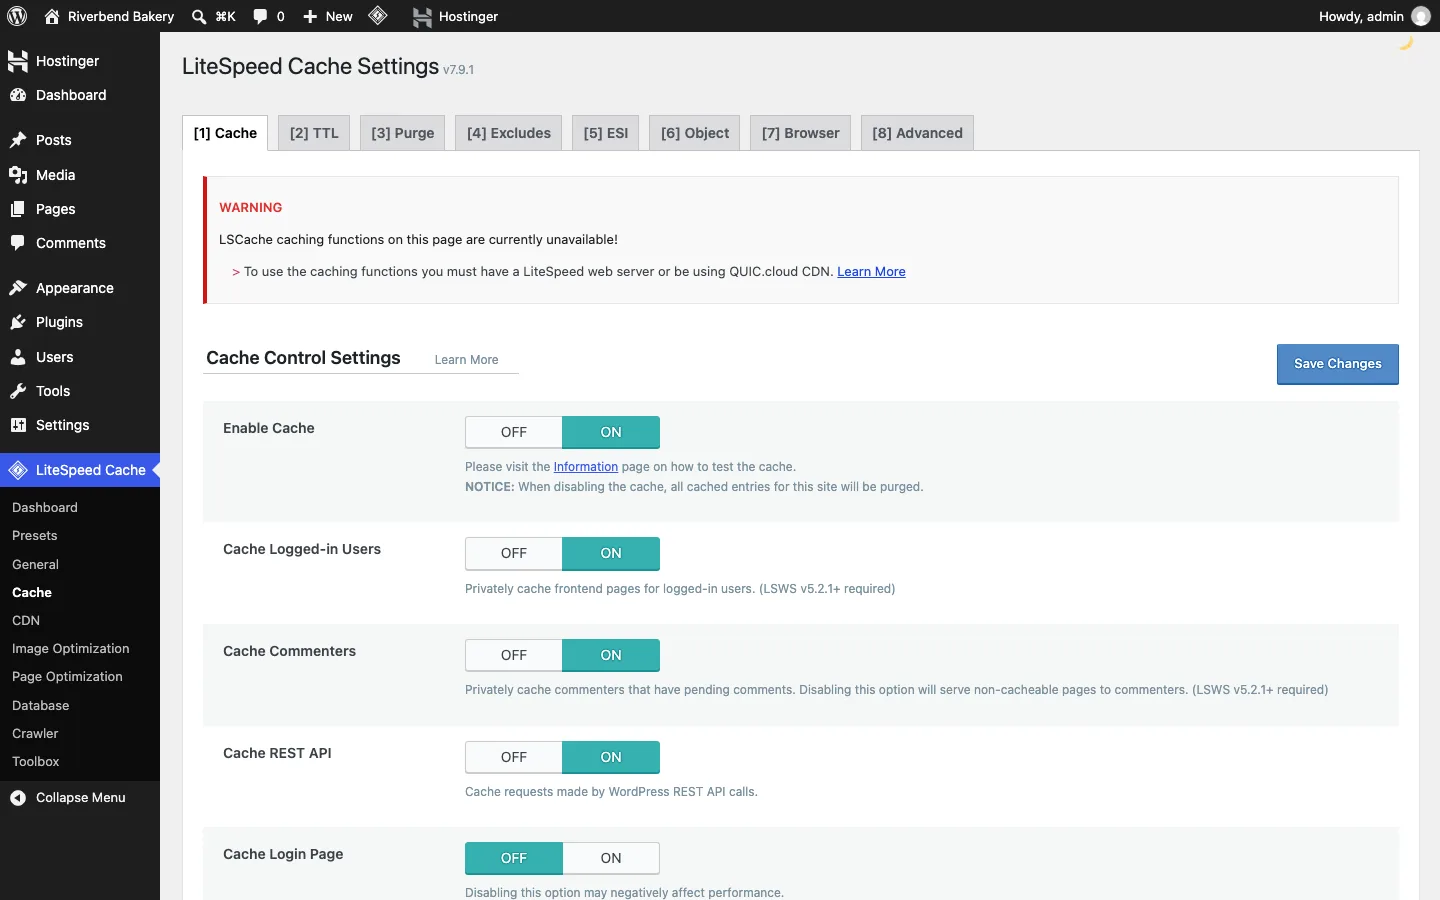Click the Users person icon
This screenshot has height=900, width=1440.
18,357
